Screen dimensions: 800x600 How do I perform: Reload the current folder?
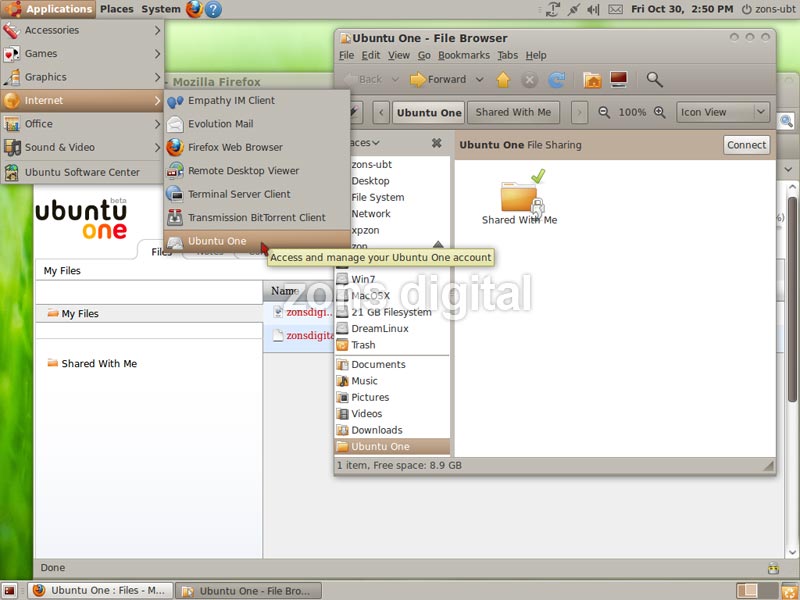pos(557,80)
